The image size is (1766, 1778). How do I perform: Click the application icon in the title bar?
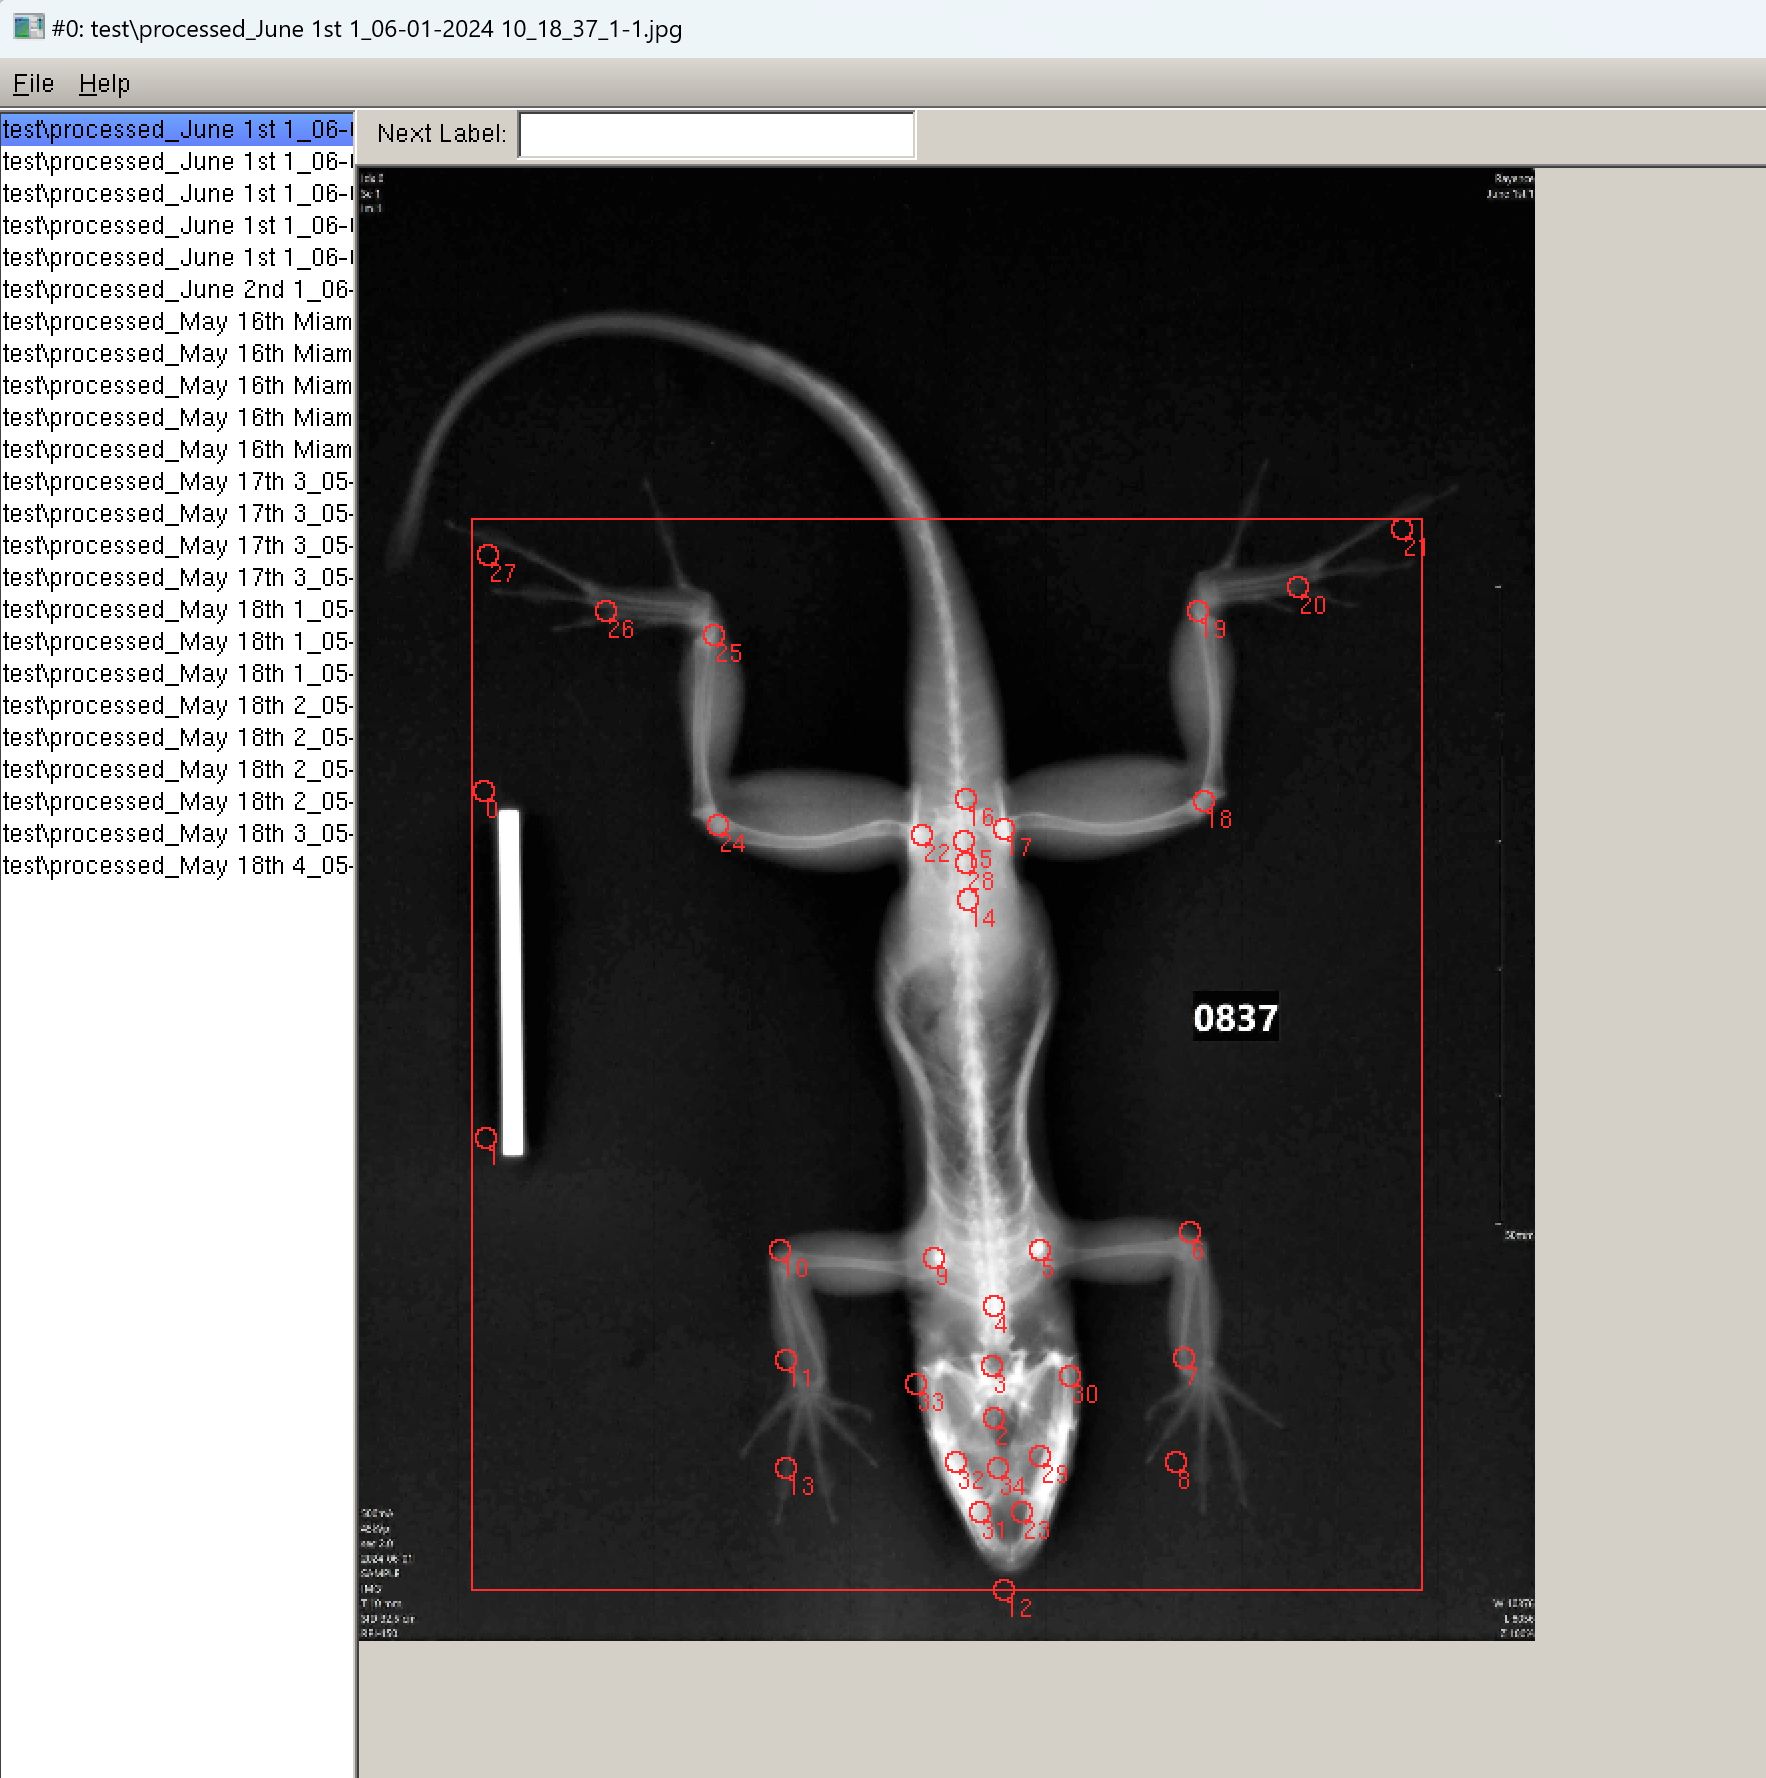(28, 28)
